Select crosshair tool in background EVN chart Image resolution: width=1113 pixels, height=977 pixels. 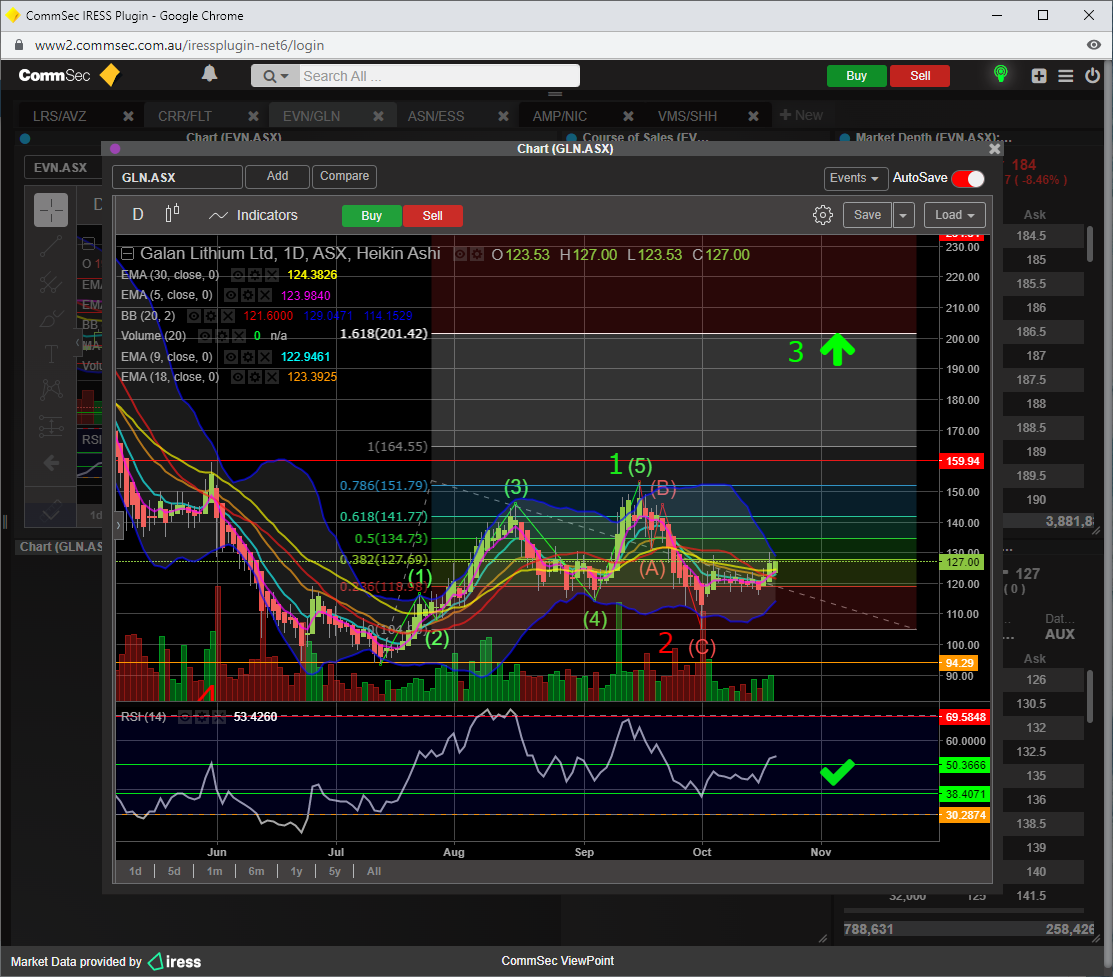point(51,210)
